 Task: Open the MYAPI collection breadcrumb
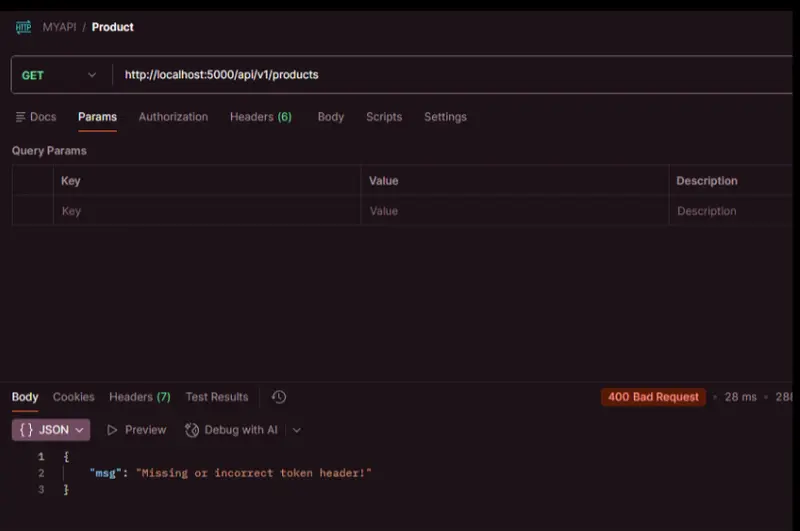pyautogui.click(x=59, y=27)
